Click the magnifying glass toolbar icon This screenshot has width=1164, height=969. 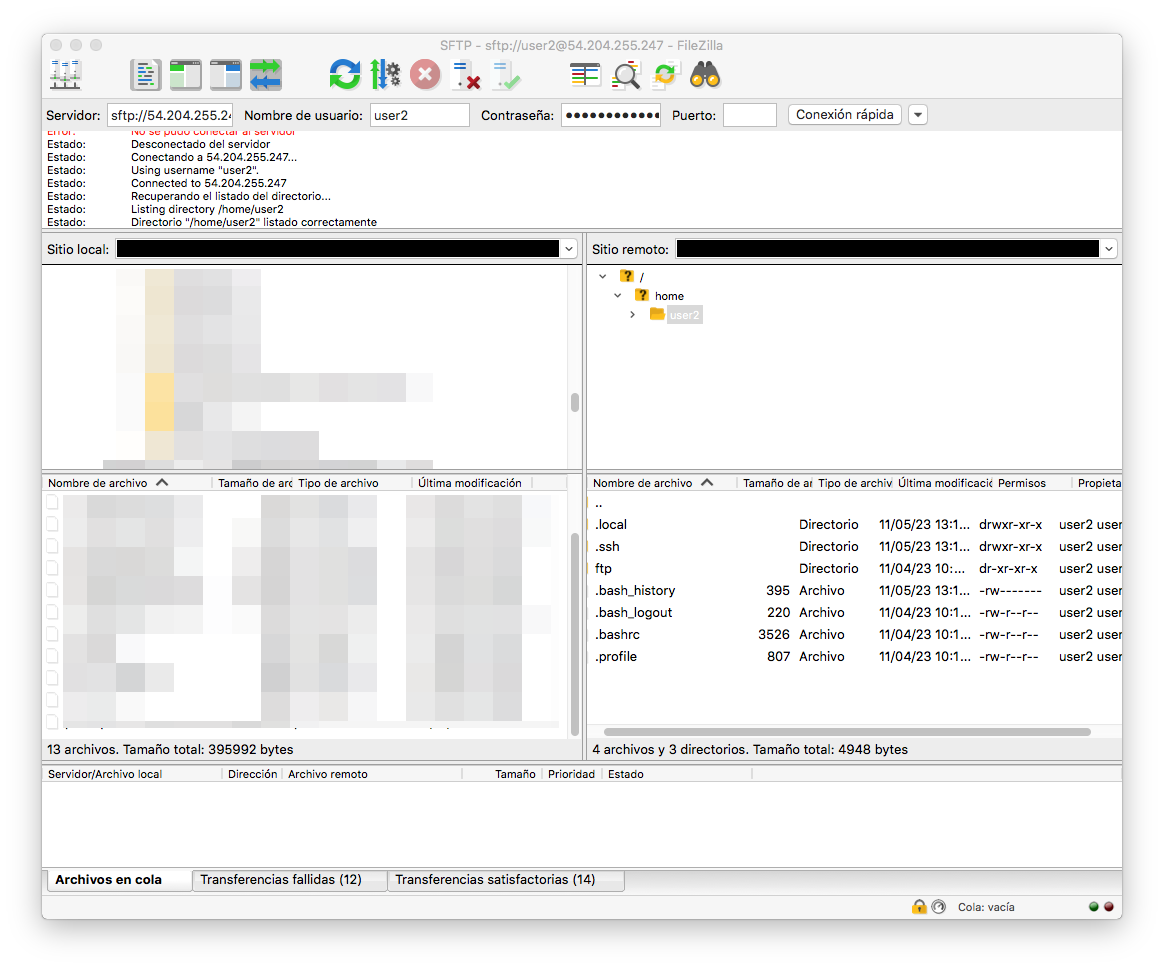point(626,75)
